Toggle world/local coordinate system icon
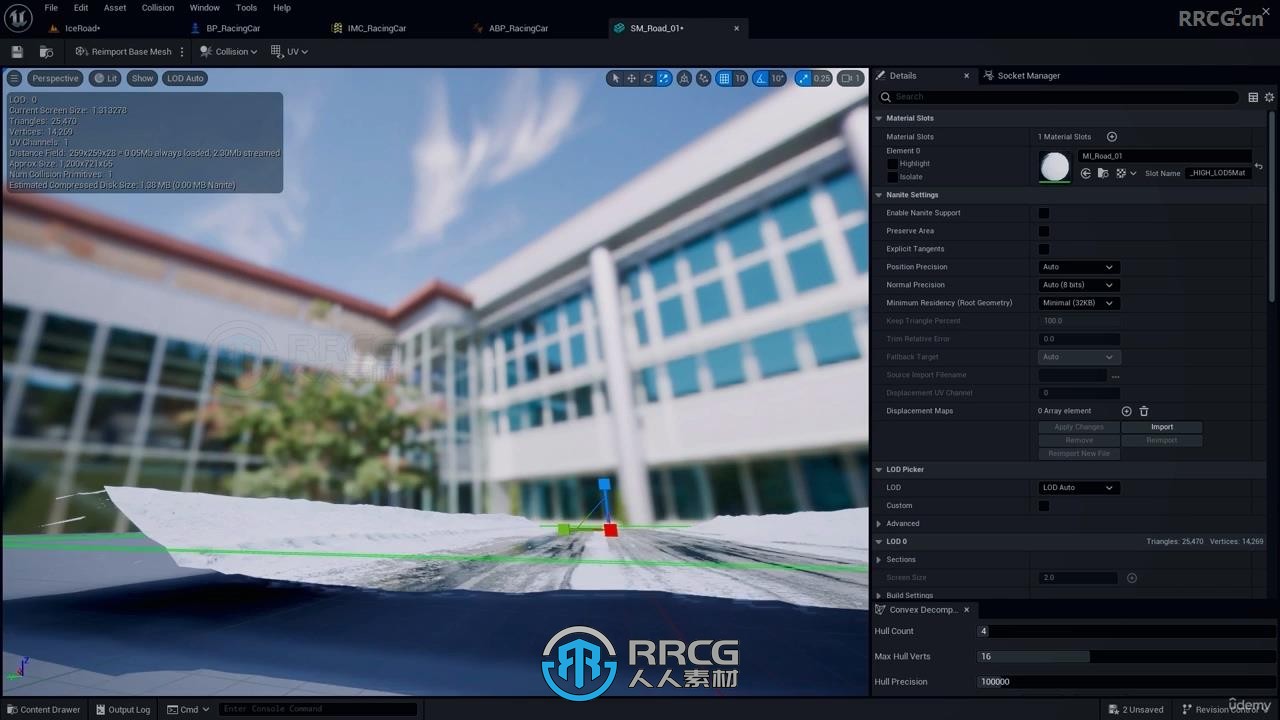The image size is (1280, 720). [684, 78]
